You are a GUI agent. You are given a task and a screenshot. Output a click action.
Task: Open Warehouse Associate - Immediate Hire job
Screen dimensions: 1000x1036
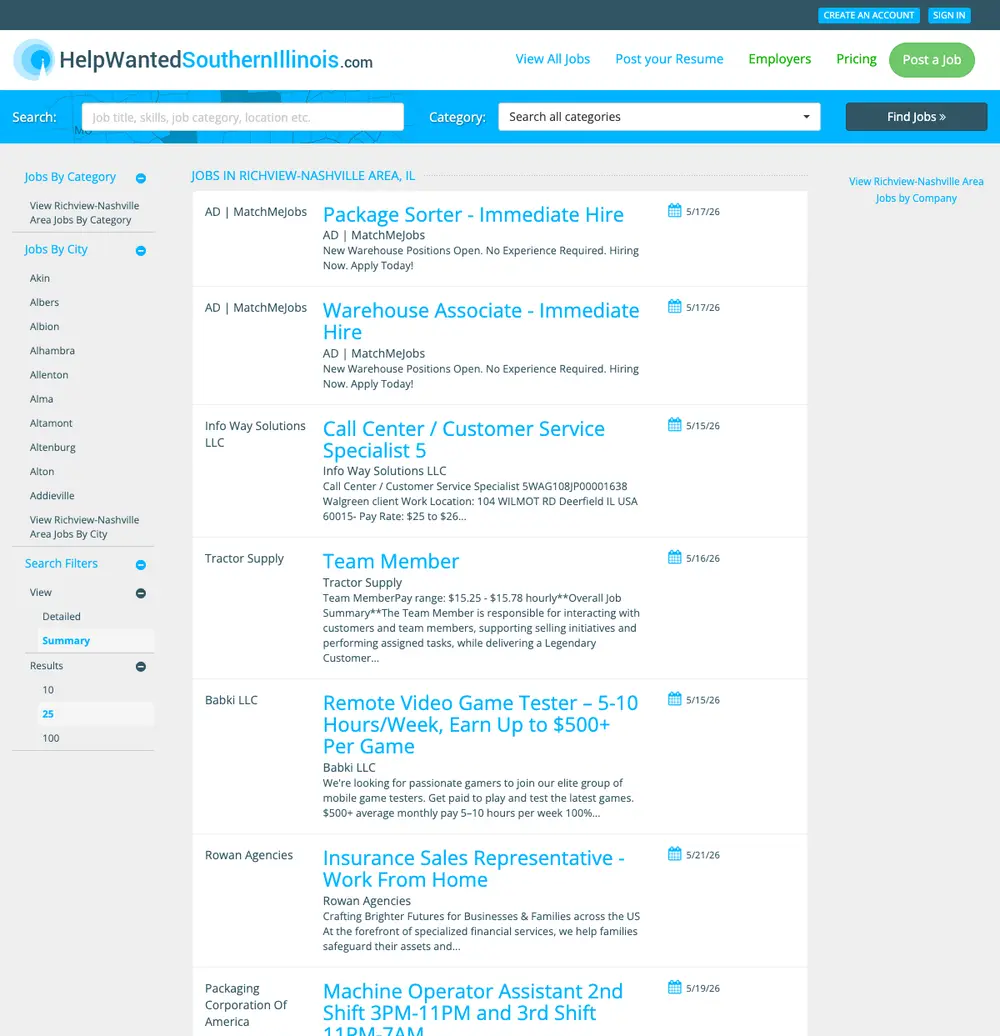point(481,321)
